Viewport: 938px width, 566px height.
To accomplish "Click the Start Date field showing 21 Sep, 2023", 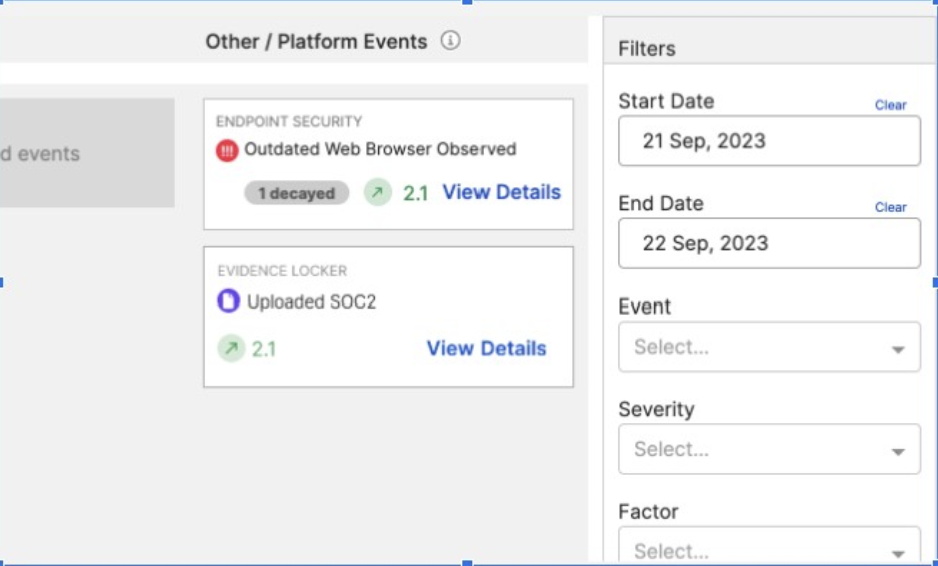I will (769, 141).
